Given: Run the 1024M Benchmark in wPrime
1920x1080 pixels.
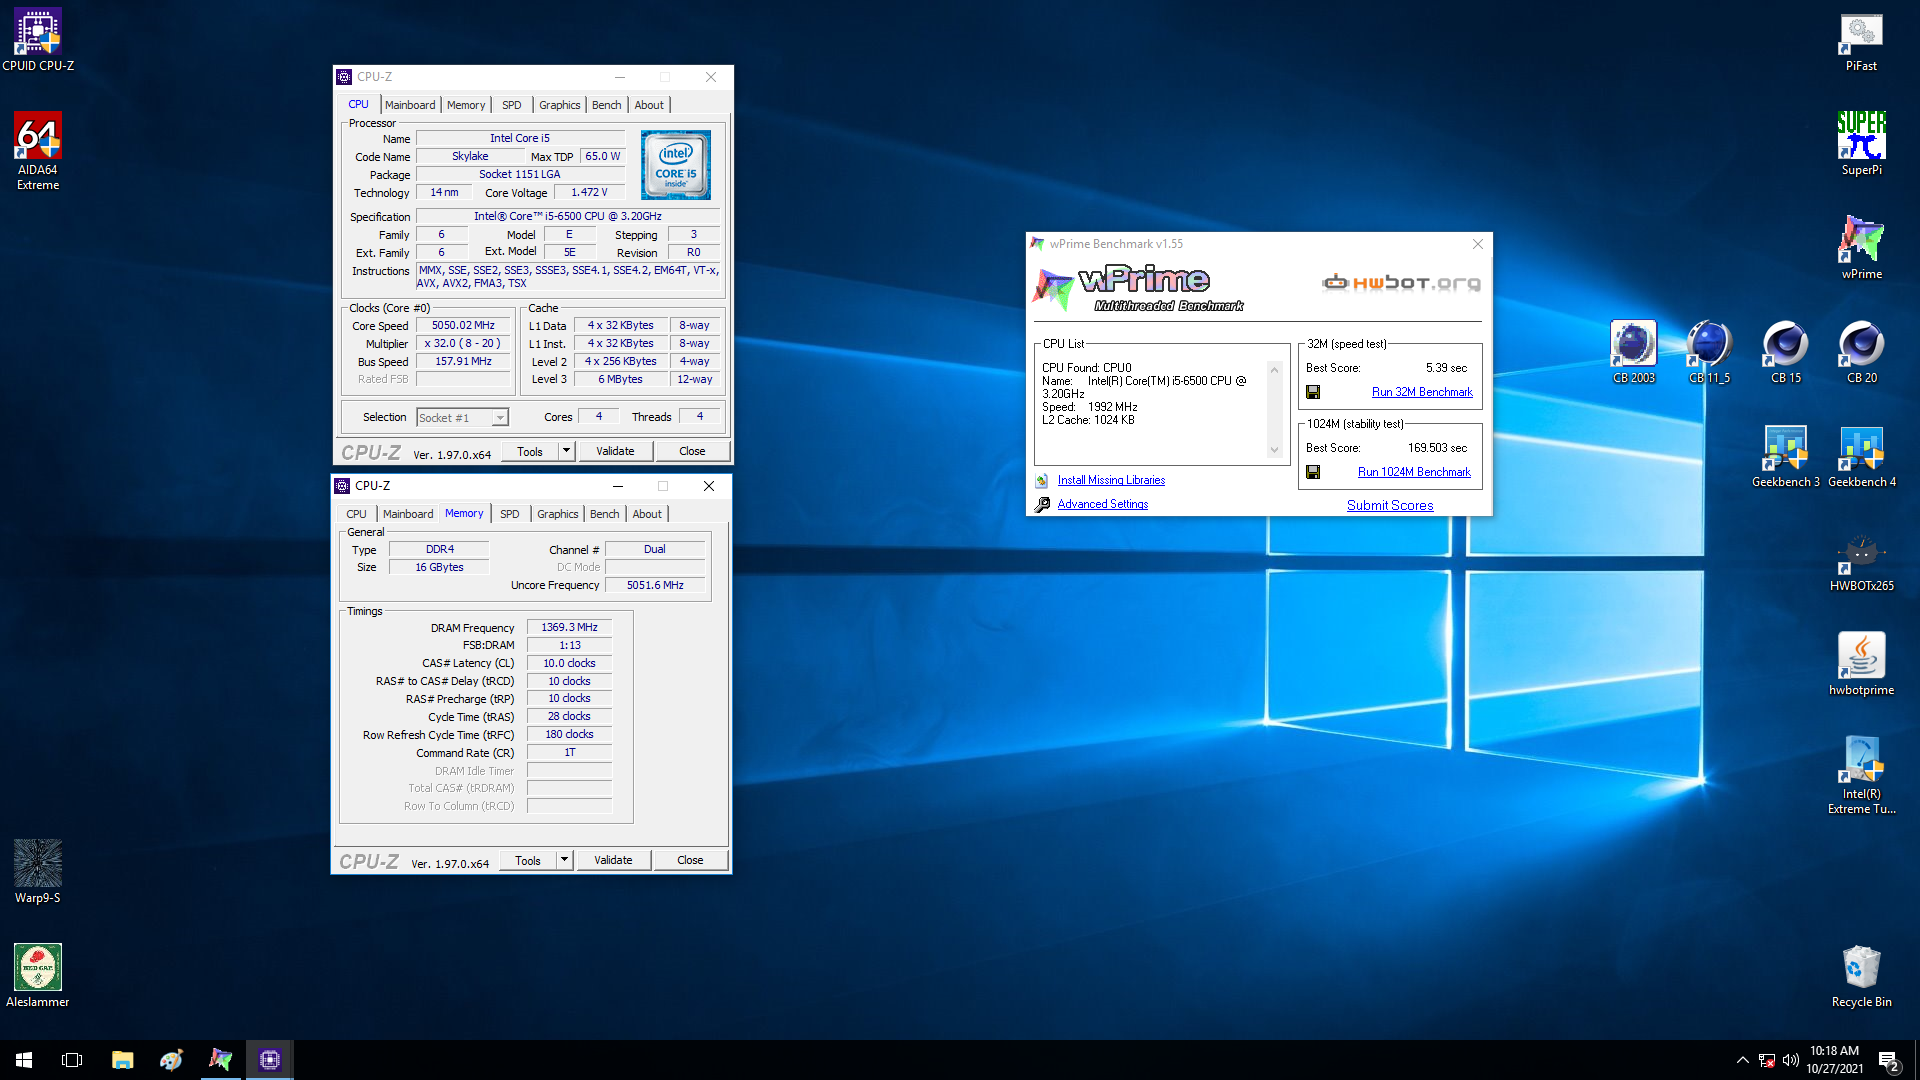Looking at the screenshot, I should tap(1414, 472).
